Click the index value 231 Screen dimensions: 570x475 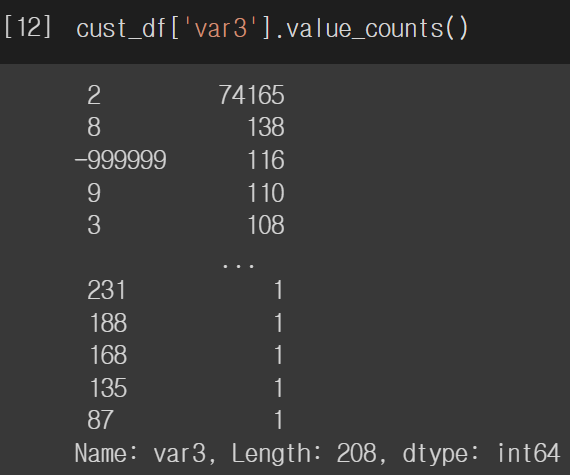(x=107, y=290)
